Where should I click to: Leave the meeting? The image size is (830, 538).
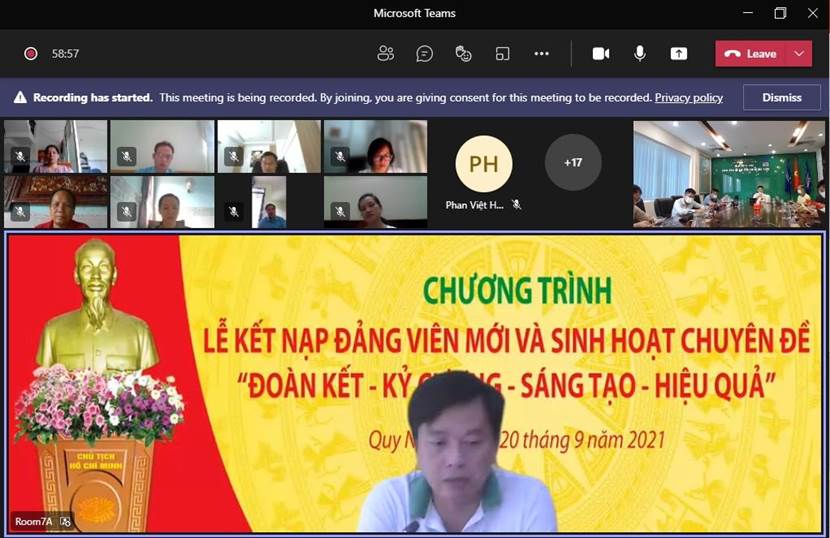point(750,53)
